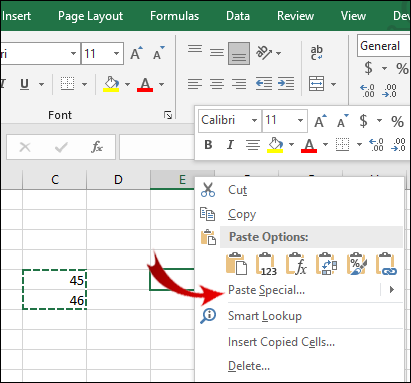Launch the Font dialog box launcher
The height and width of the screenshot is (383, 411).
(168, 115)
